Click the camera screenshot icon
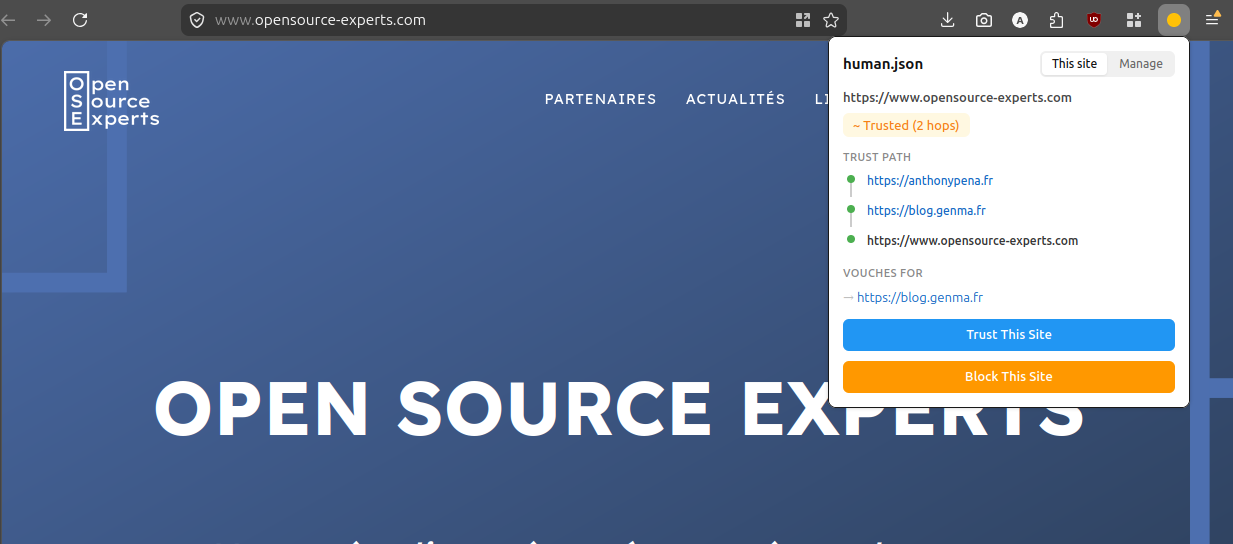The height and width of the screenshot is (544, 1233). [984, 20]
